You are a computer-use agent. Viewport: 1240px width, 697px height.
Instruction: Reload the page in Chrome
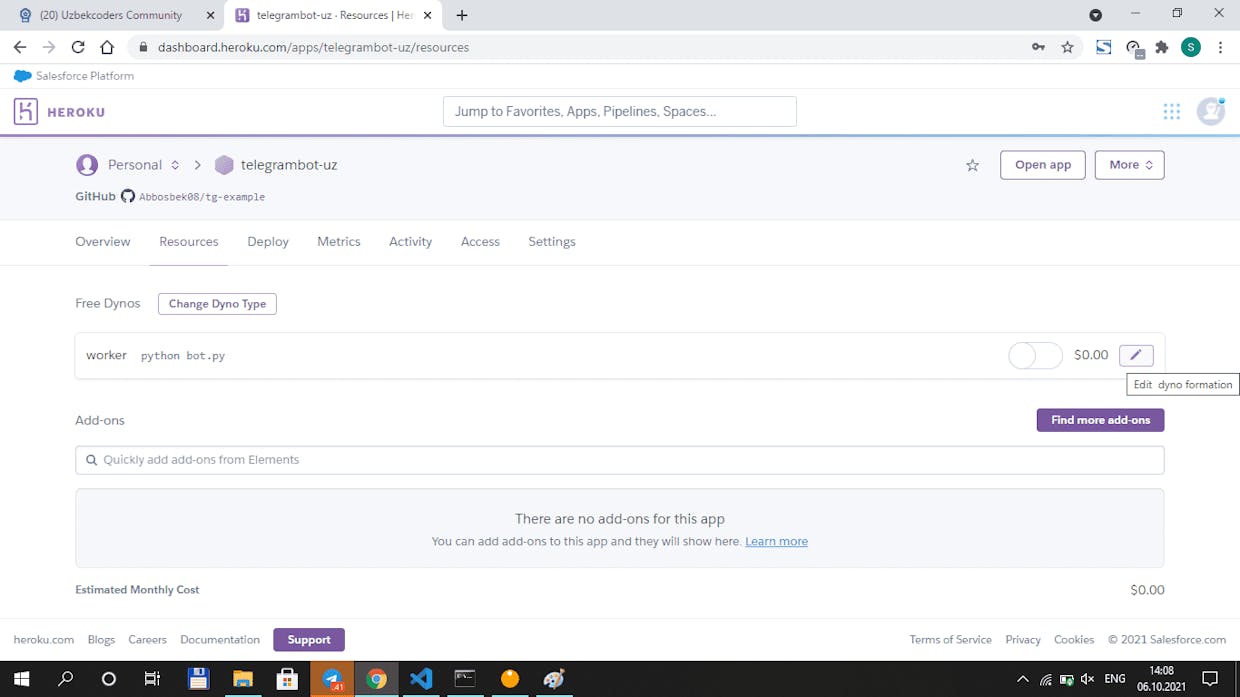point(78,47)
